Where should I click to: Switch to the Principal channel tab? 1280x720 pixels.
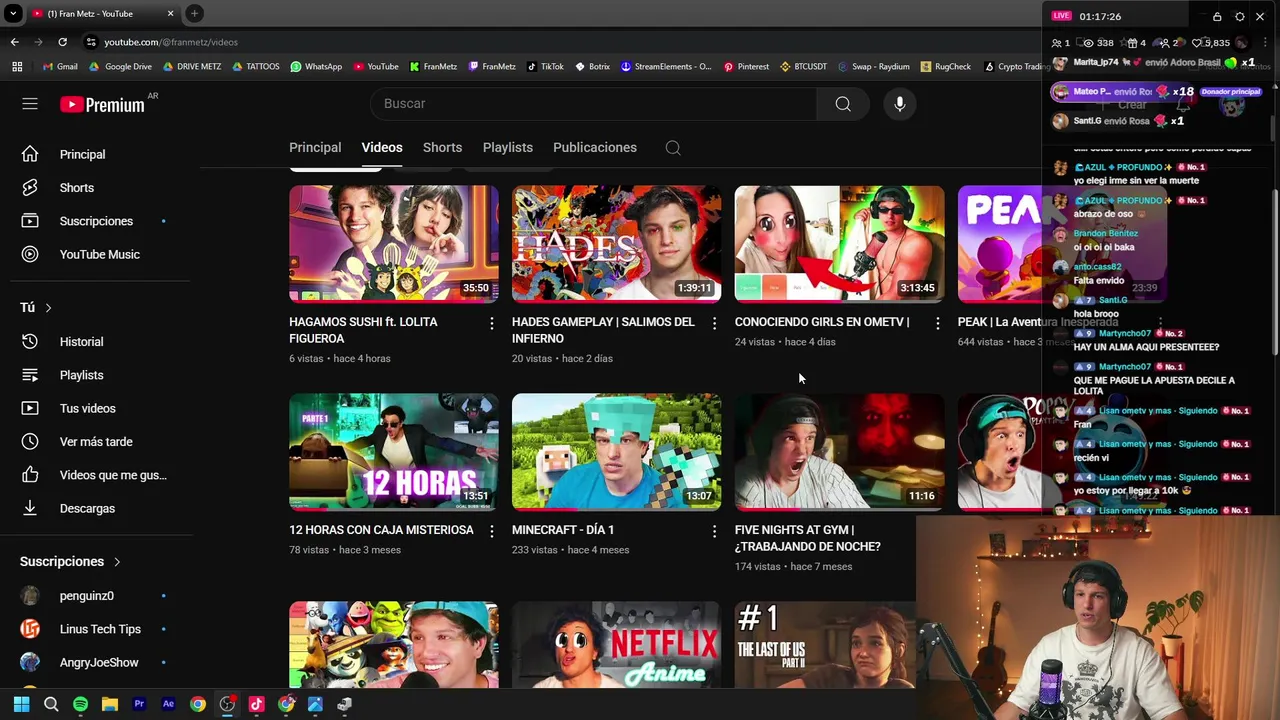point(315,148)
